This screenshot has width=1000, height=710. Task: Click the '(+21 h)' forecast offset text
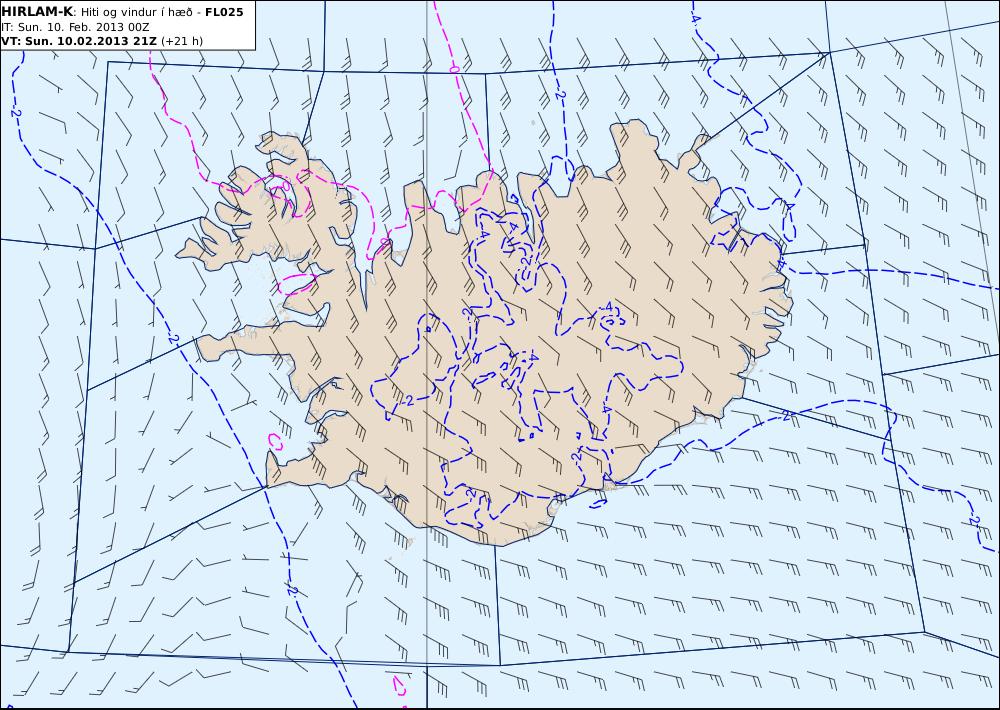tap(182, 41)
